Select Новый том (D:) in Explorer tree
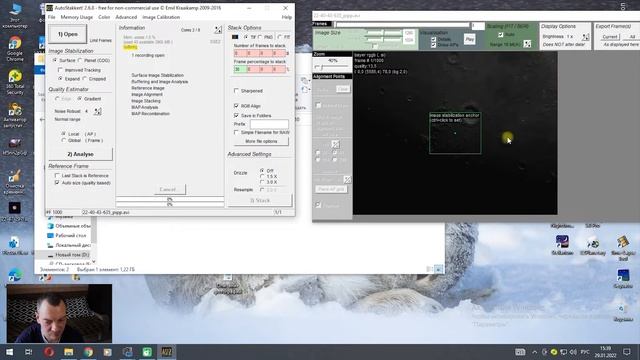640x360 pixels. [69, 255]
